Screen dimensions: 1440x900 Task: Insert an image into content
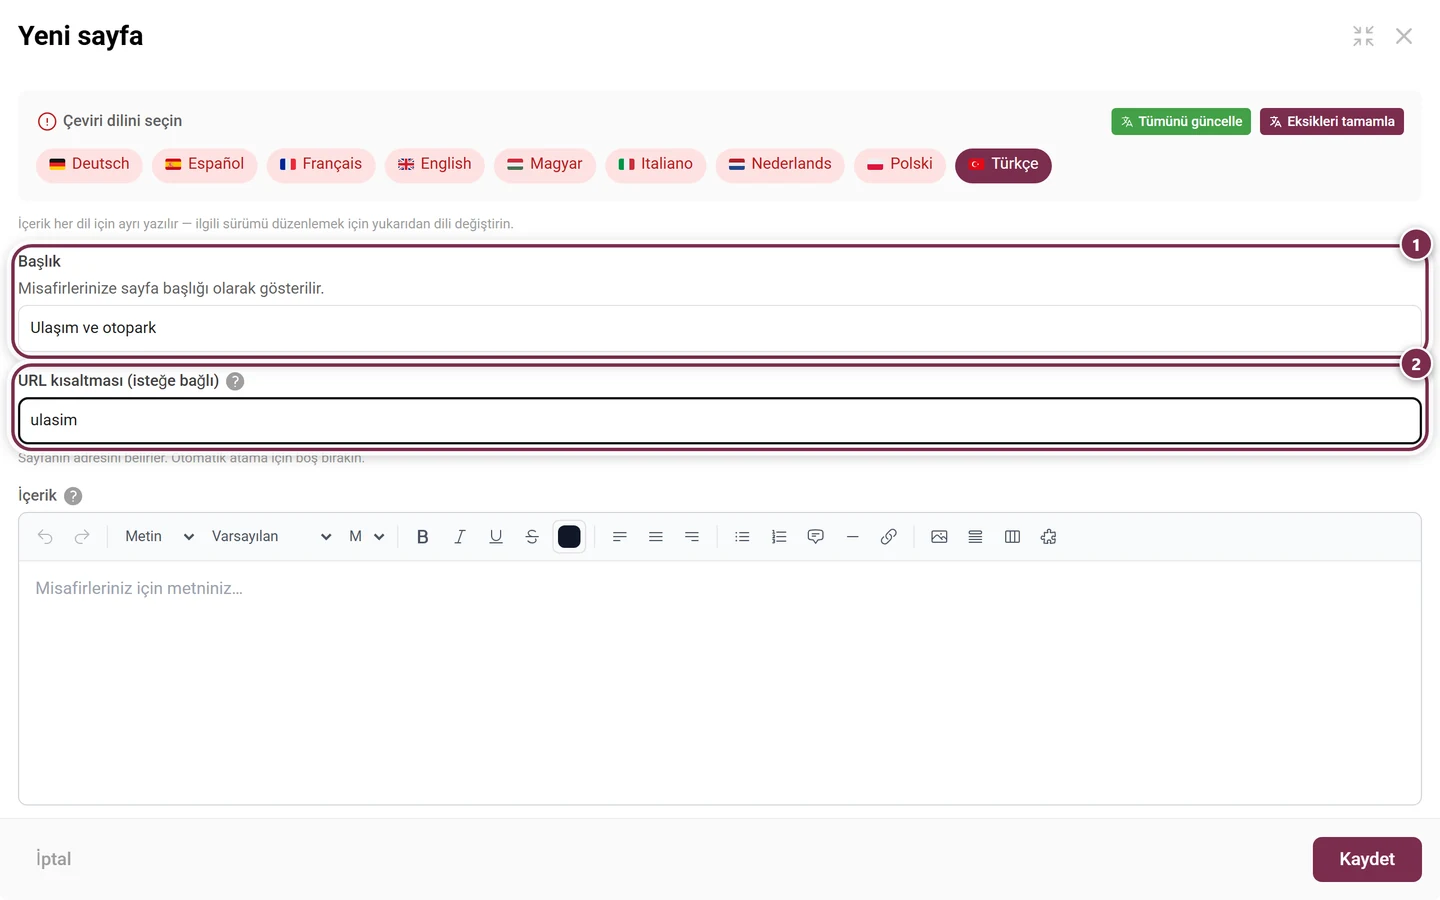point(939,537)
